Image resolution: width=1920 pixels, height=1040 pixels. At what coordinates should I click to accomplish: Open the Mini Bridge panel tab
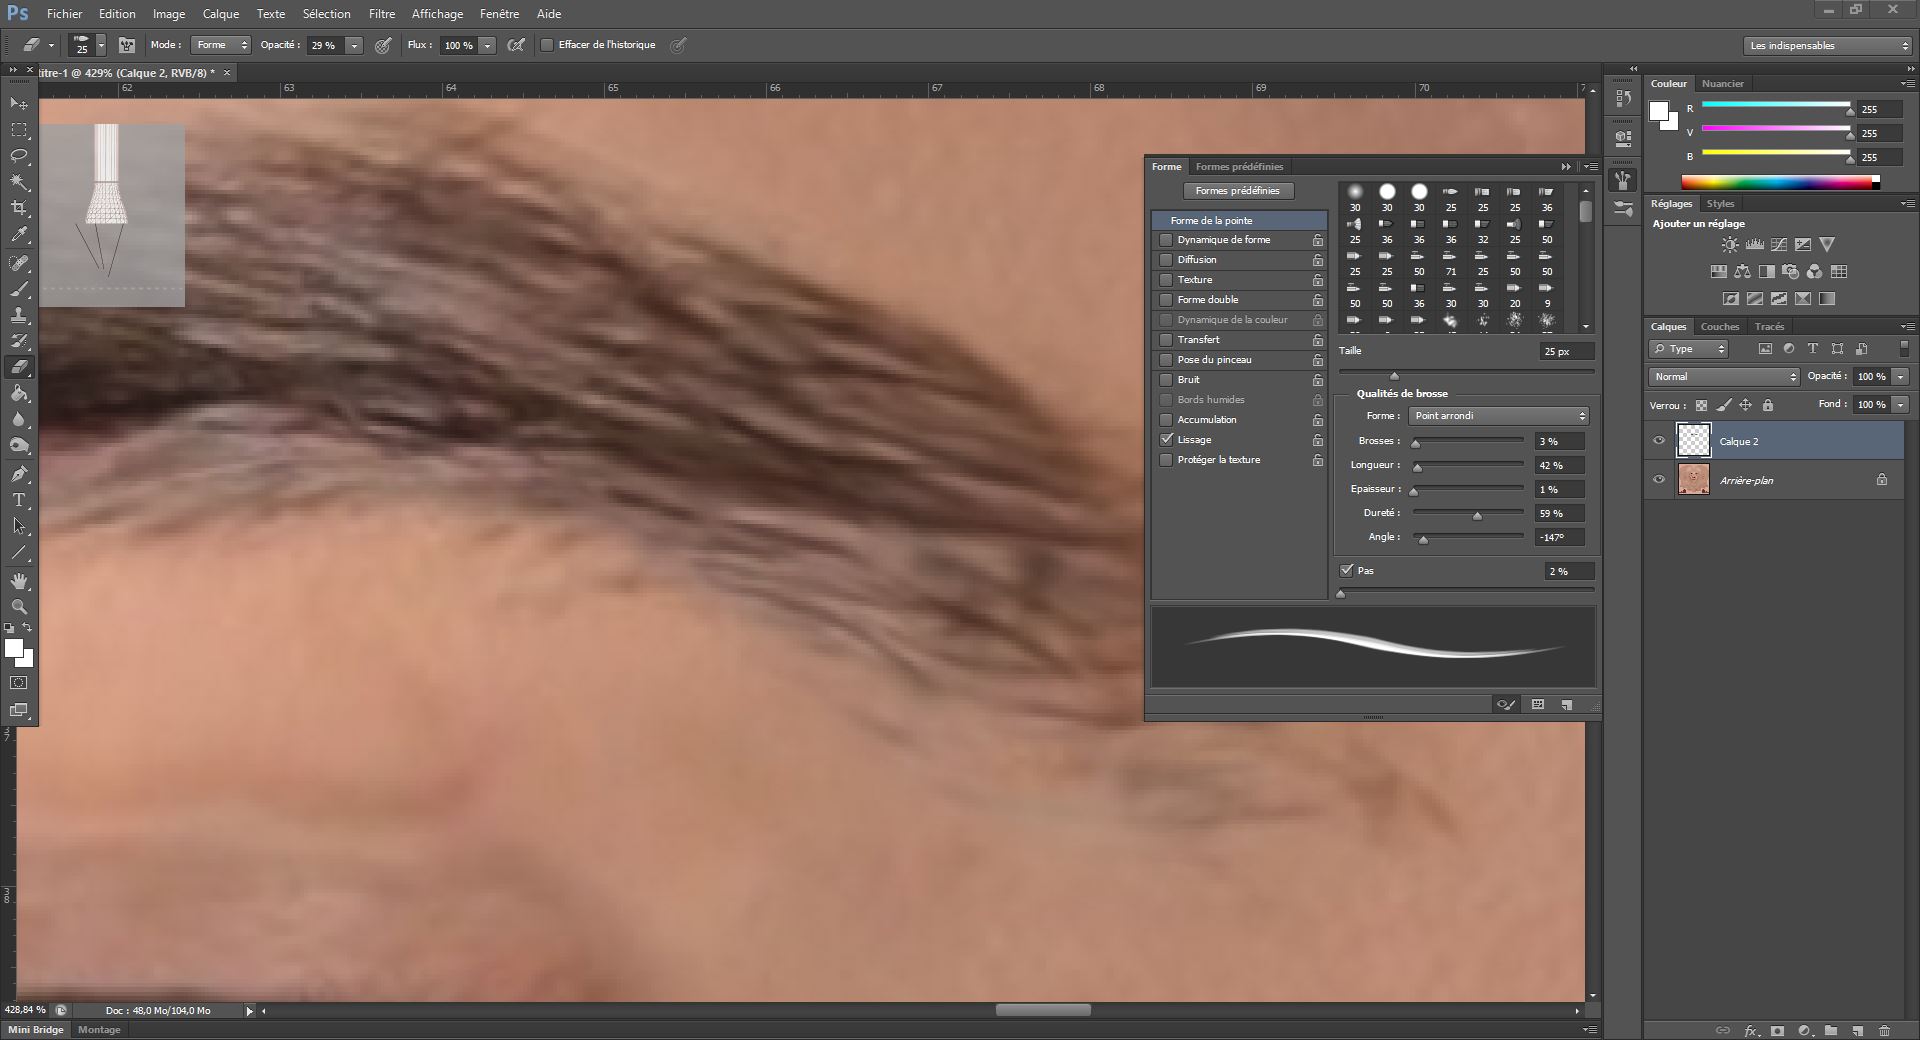click(x=36, y=1030)
